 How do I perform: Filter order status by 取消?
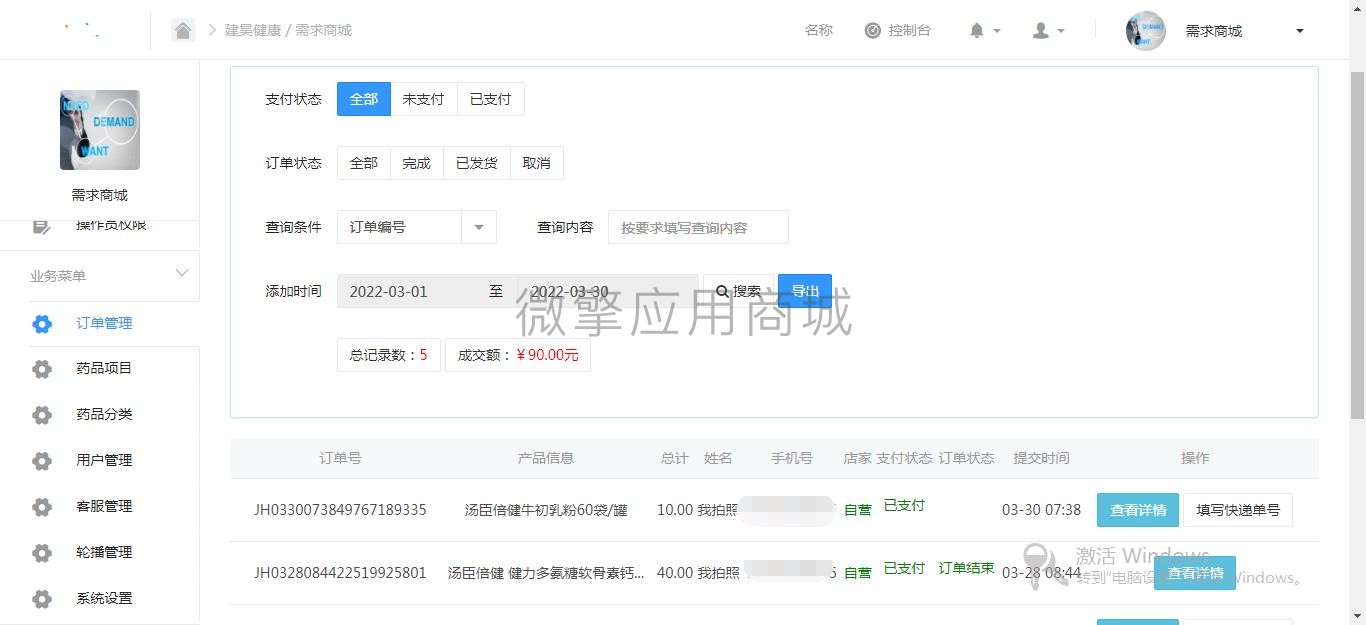tap(536, 163)
